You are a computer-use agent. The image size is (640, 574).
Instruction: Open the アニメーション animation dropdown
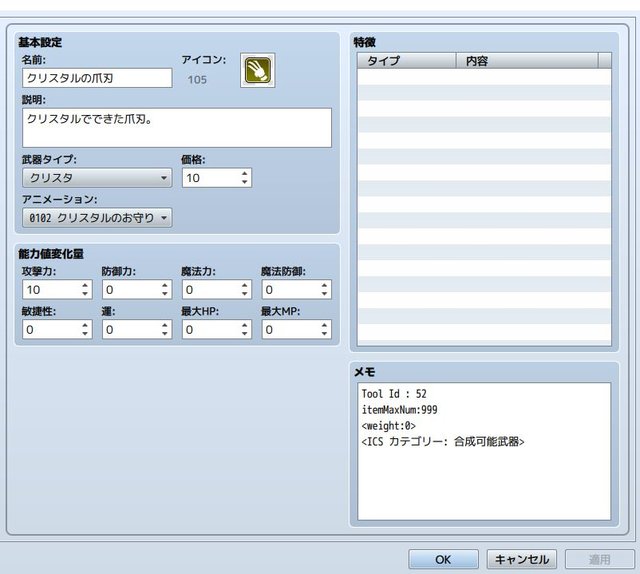(97, 218)
